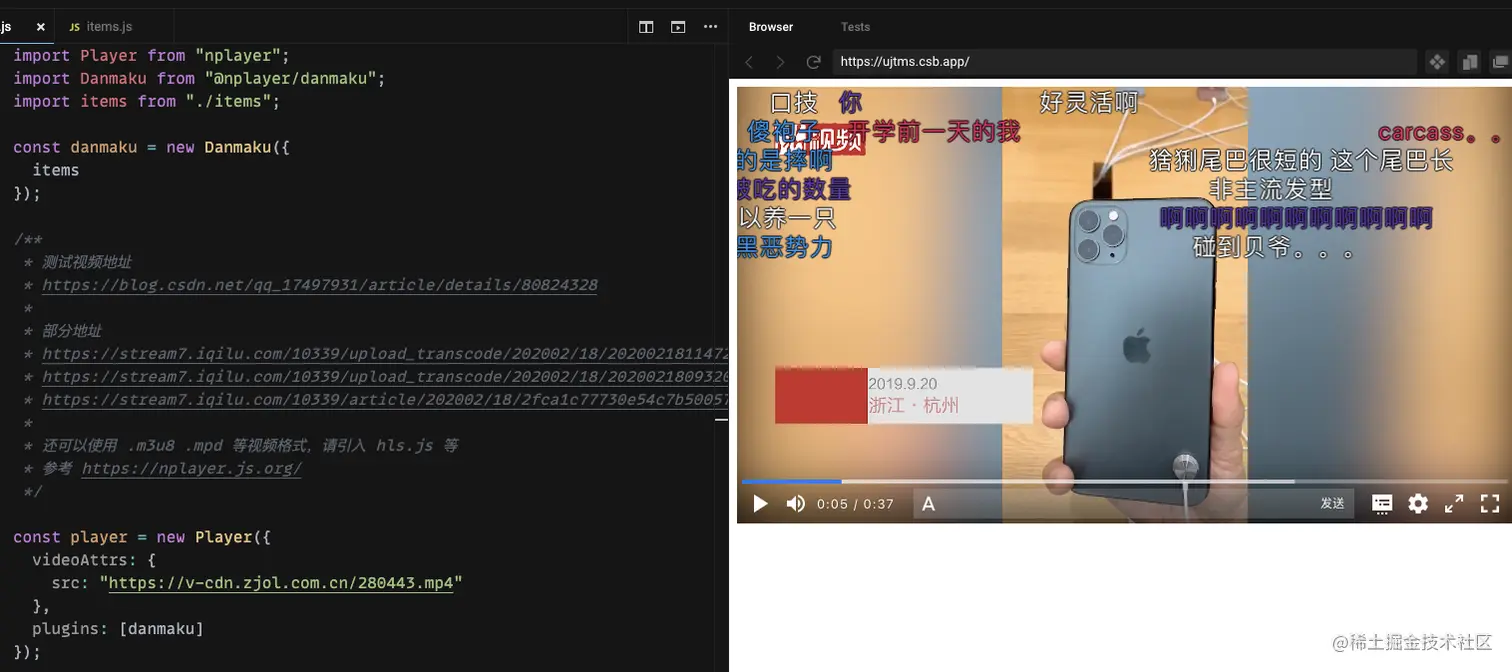Go forward in the preview browser
1512x672 pixels.
coord(781,62)
